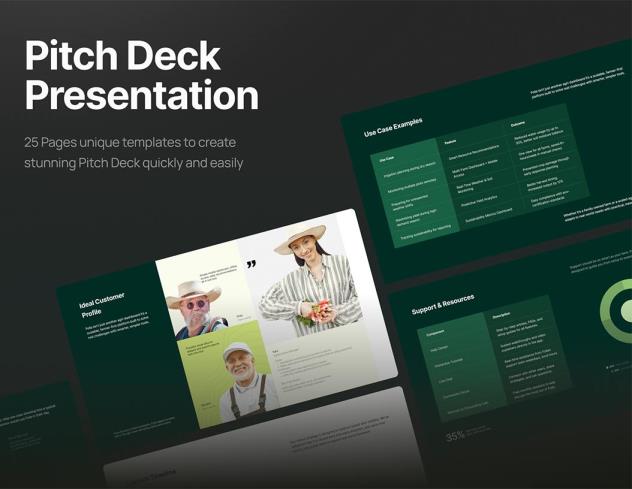The height and width of the screenshot is (489, 632).
Task: Click the quotation mark icon
Action: pos(250,265)
